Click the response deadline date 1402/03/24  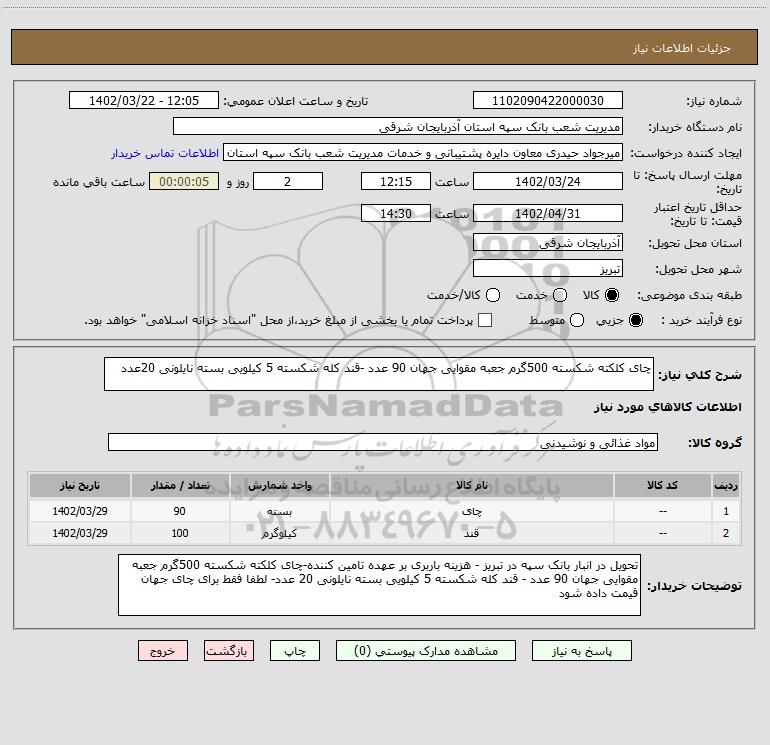click(x=548, y=181)
